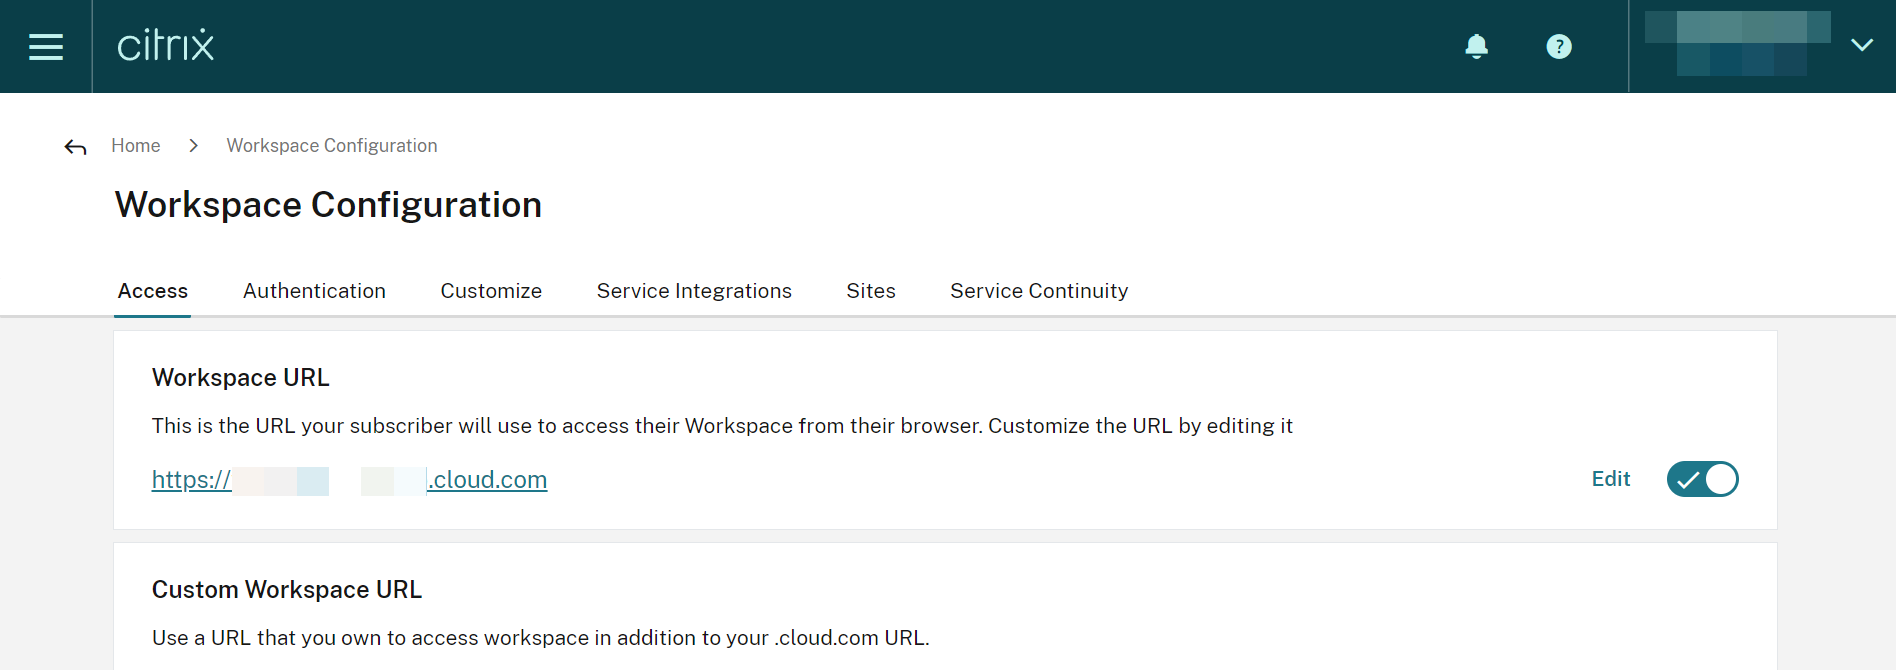
Task: Go to the Service Continuity tab
Action: coord(1039,291)
